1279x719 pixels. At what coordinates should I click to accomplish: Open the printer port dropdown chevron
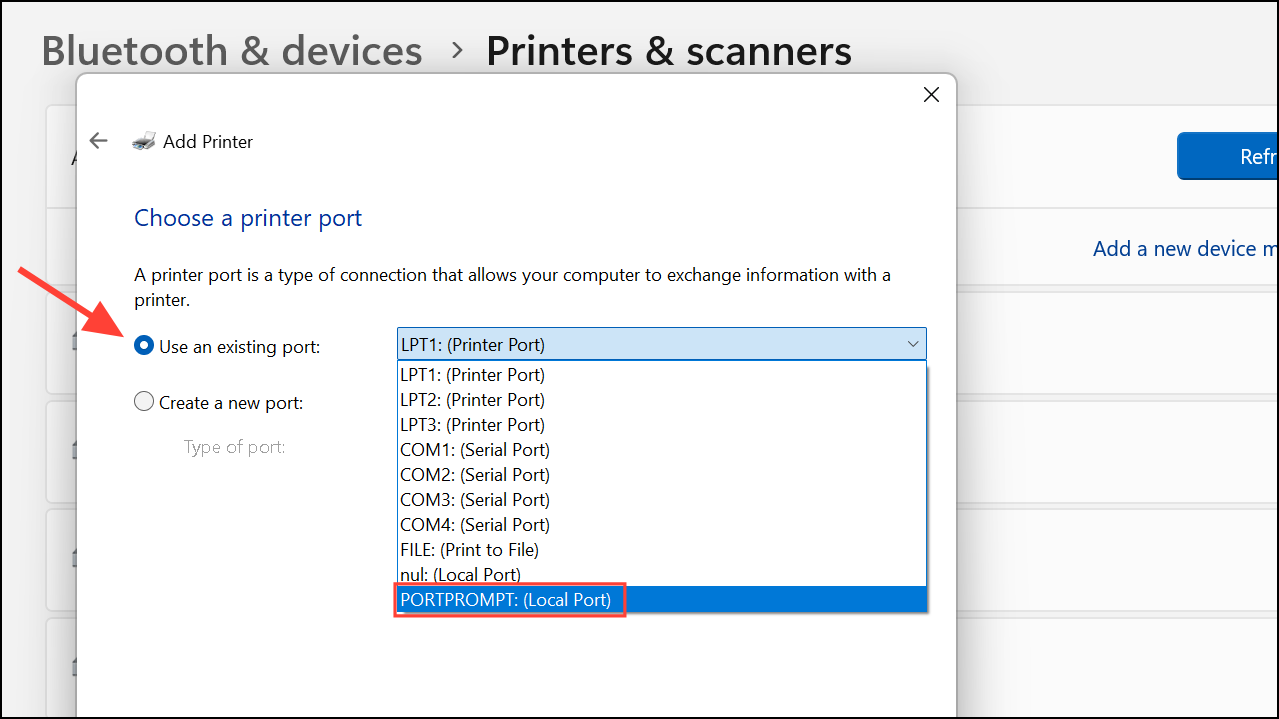click(911, 344)
